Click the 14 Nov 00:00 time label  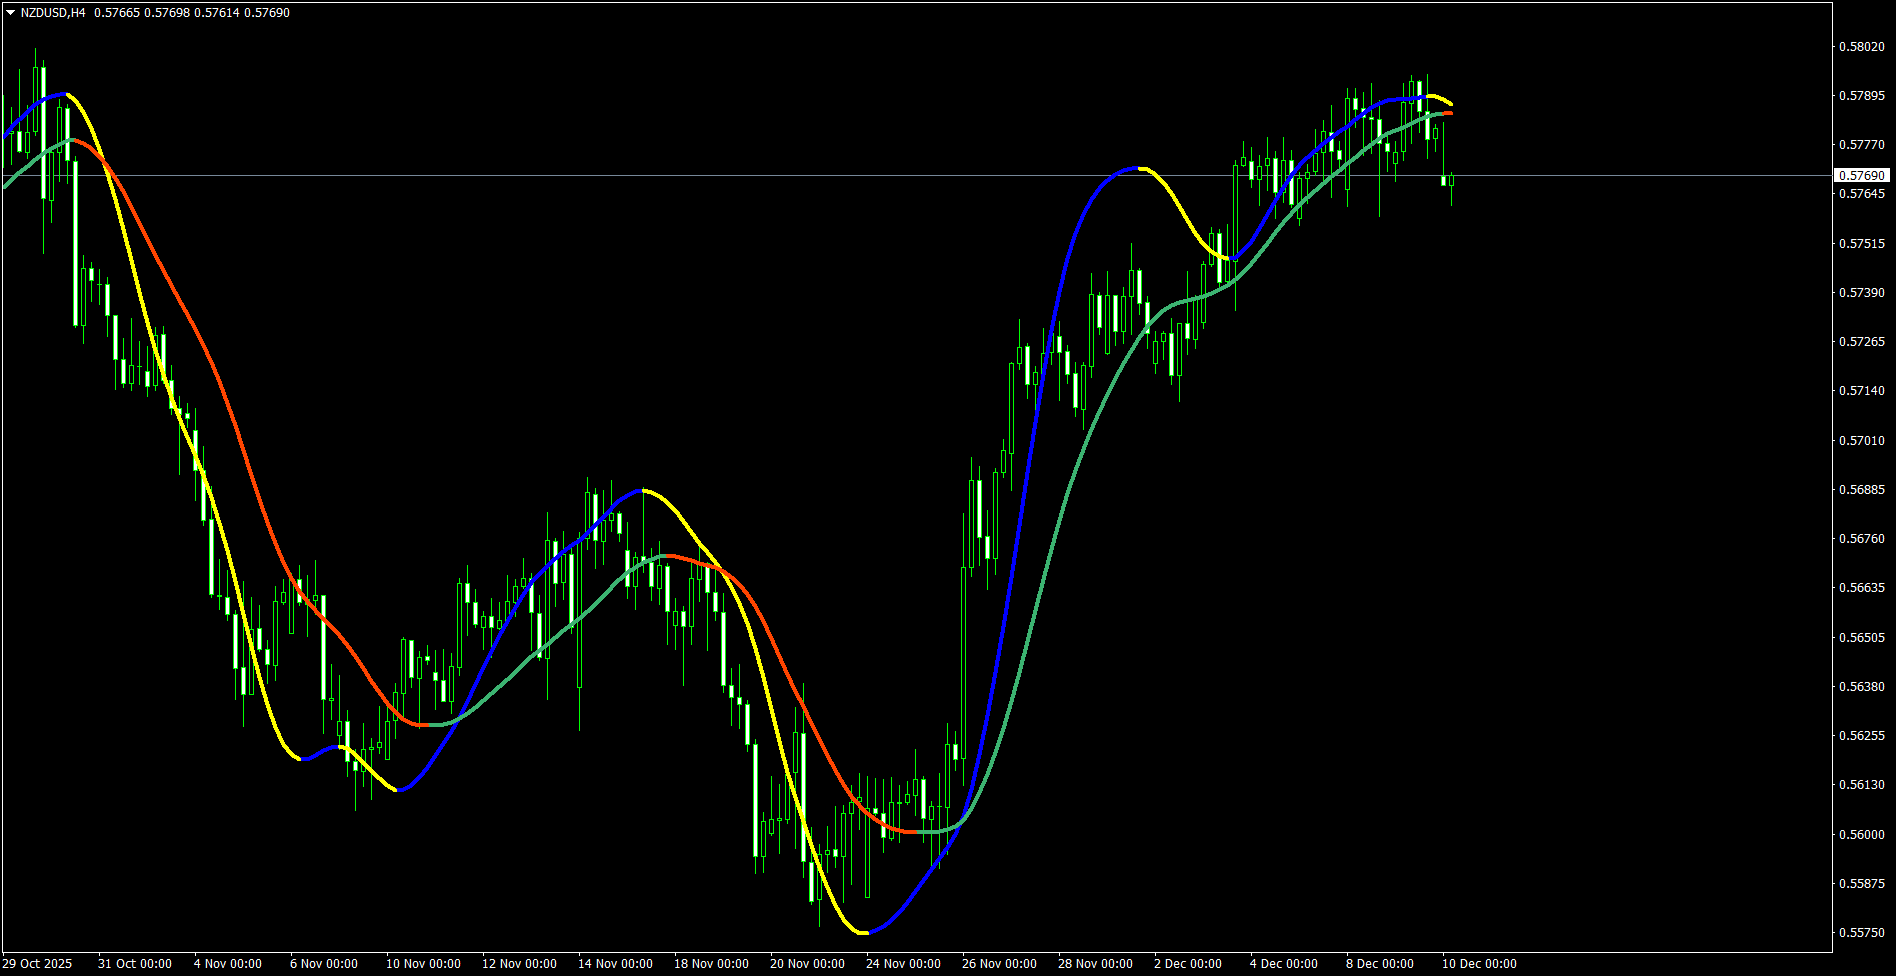tap(616, 964)
